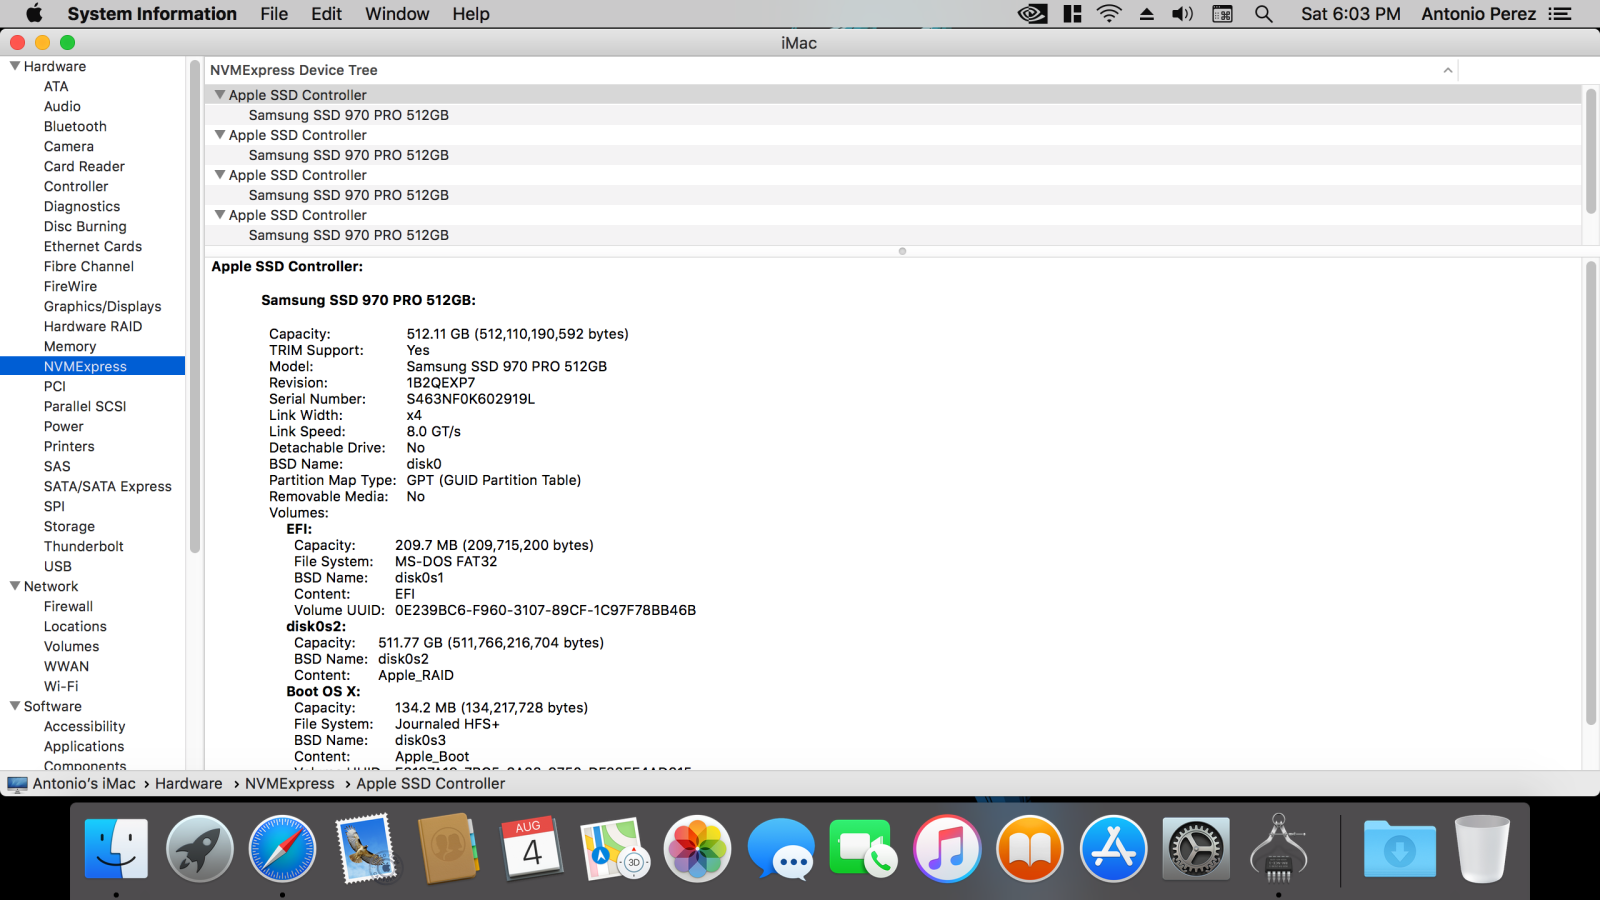
Task: Open the Edit menu
Action: click(326, 14)
